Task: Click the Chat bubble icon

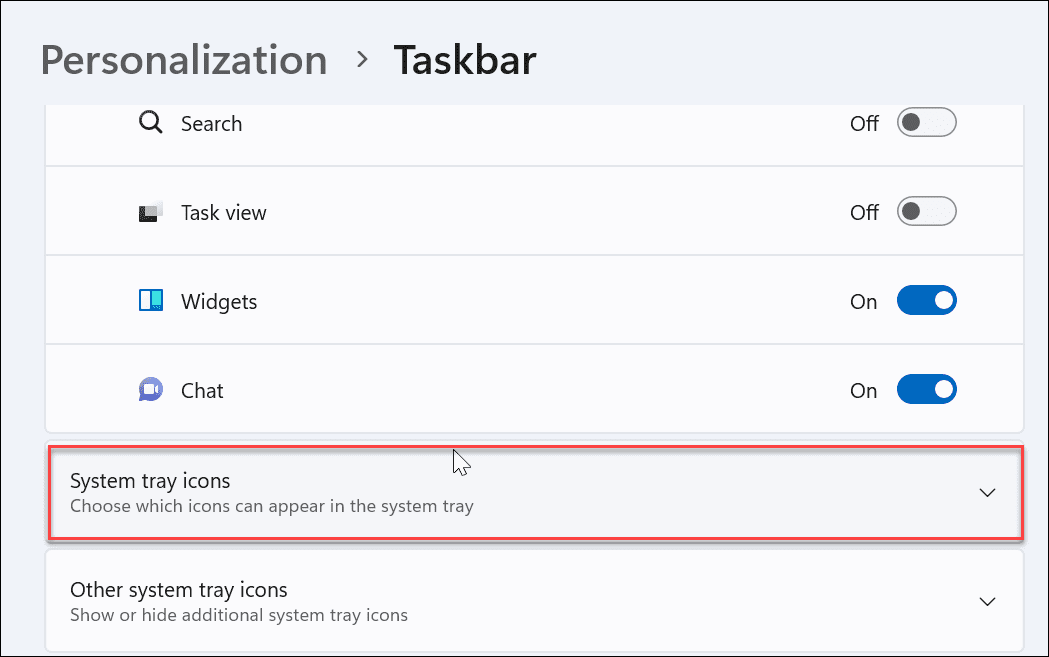Action: pos(150,390)
